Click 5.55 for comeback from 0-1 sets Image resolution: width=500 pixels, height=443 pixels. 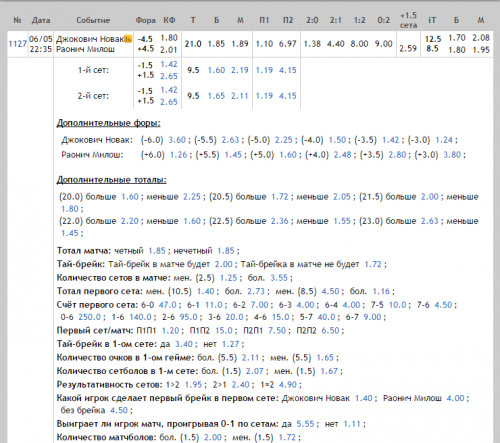click(305, 424)
